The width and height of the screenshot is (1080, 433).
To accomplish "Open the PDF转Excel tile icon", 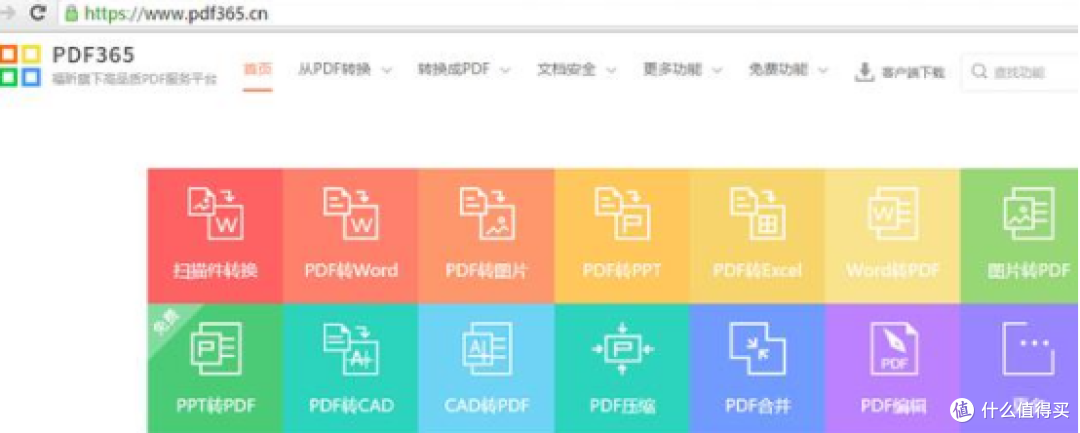I will [x=758, y=213].
